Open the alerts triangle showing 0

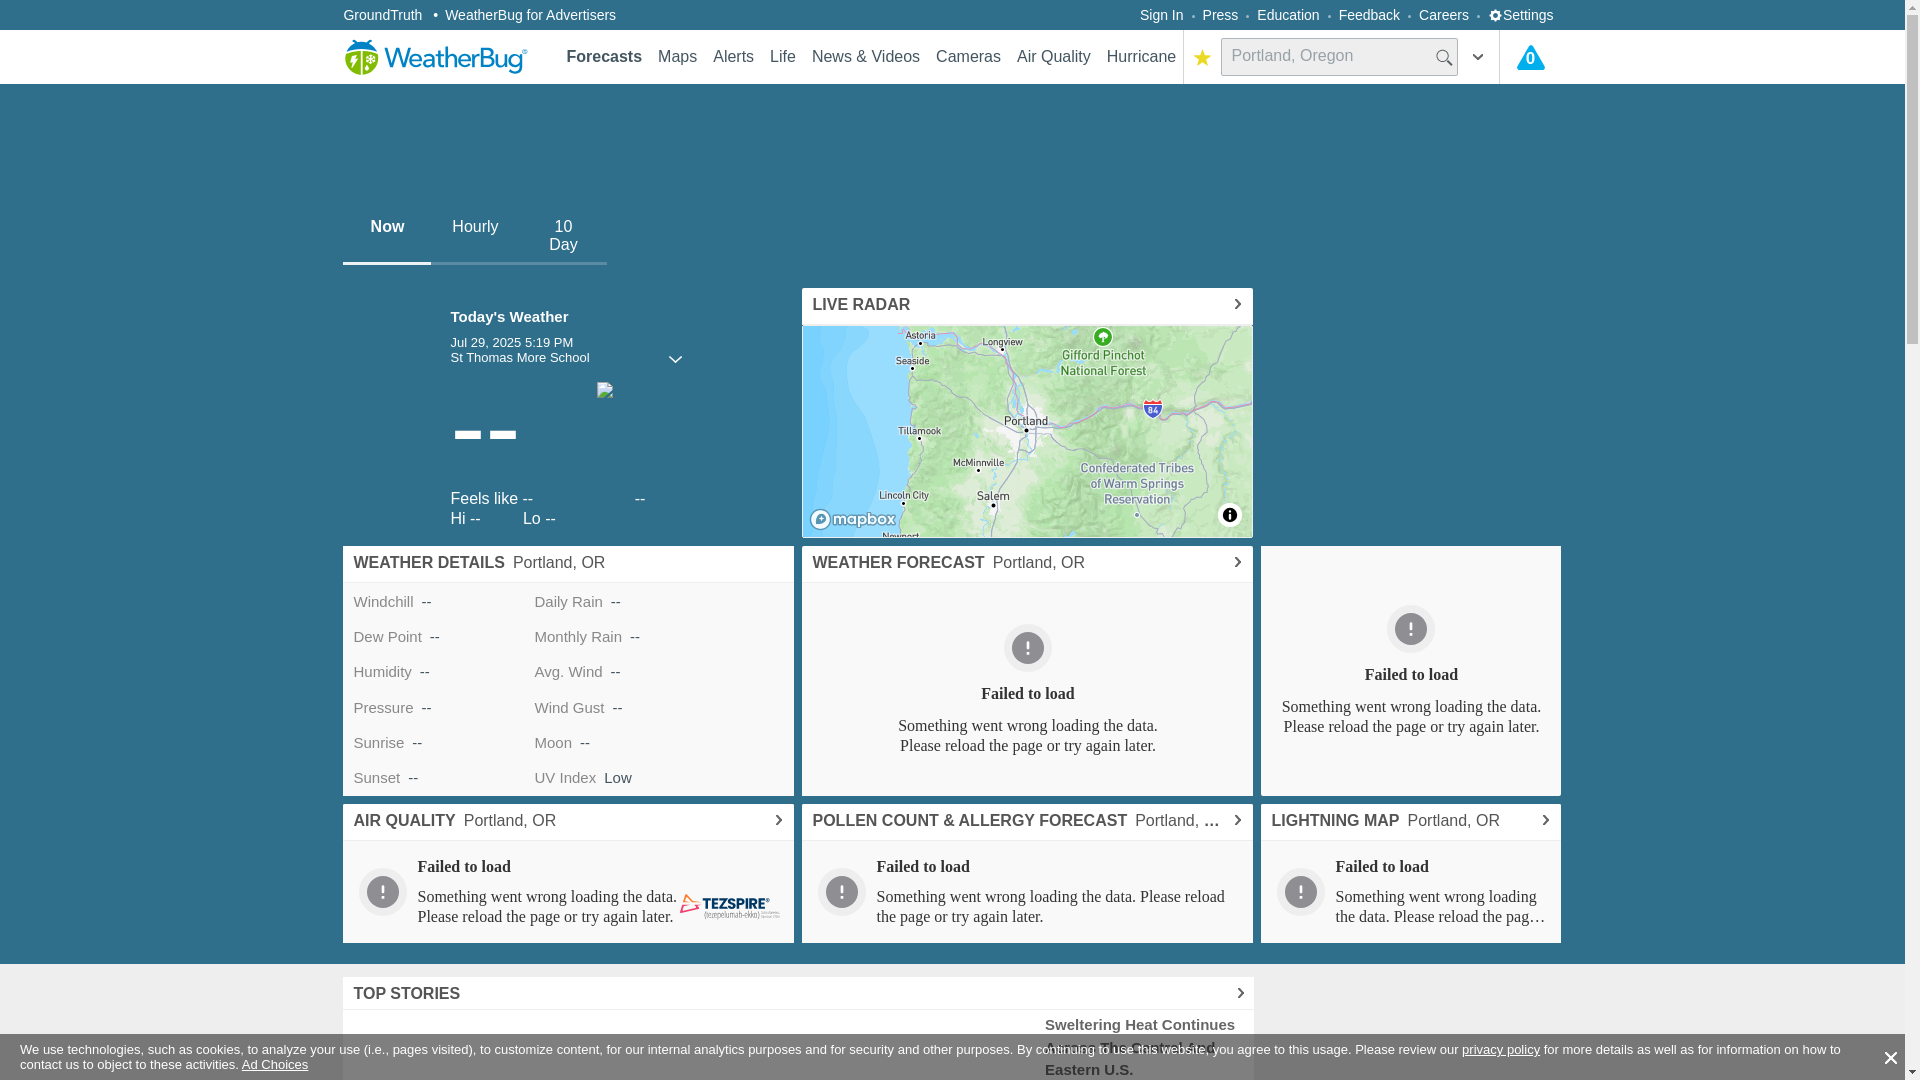tap(1530, 57)
